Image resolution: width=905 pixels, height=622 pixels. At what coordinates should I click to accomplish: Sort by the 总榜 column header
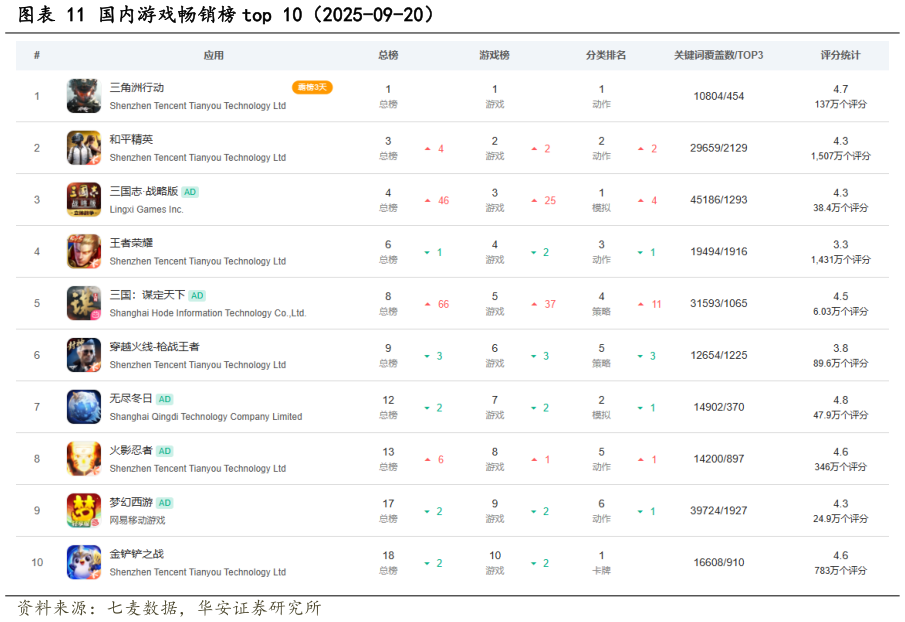388,55
